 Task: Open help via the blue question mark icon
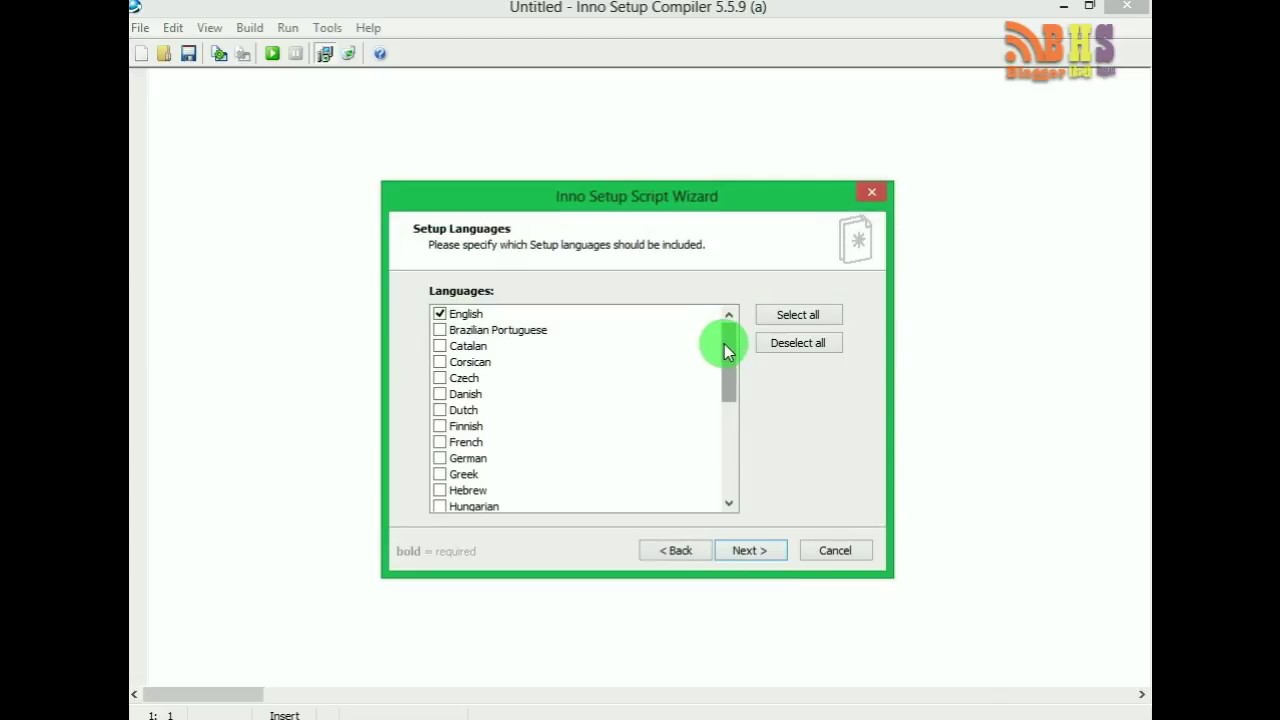click(380, 54)
